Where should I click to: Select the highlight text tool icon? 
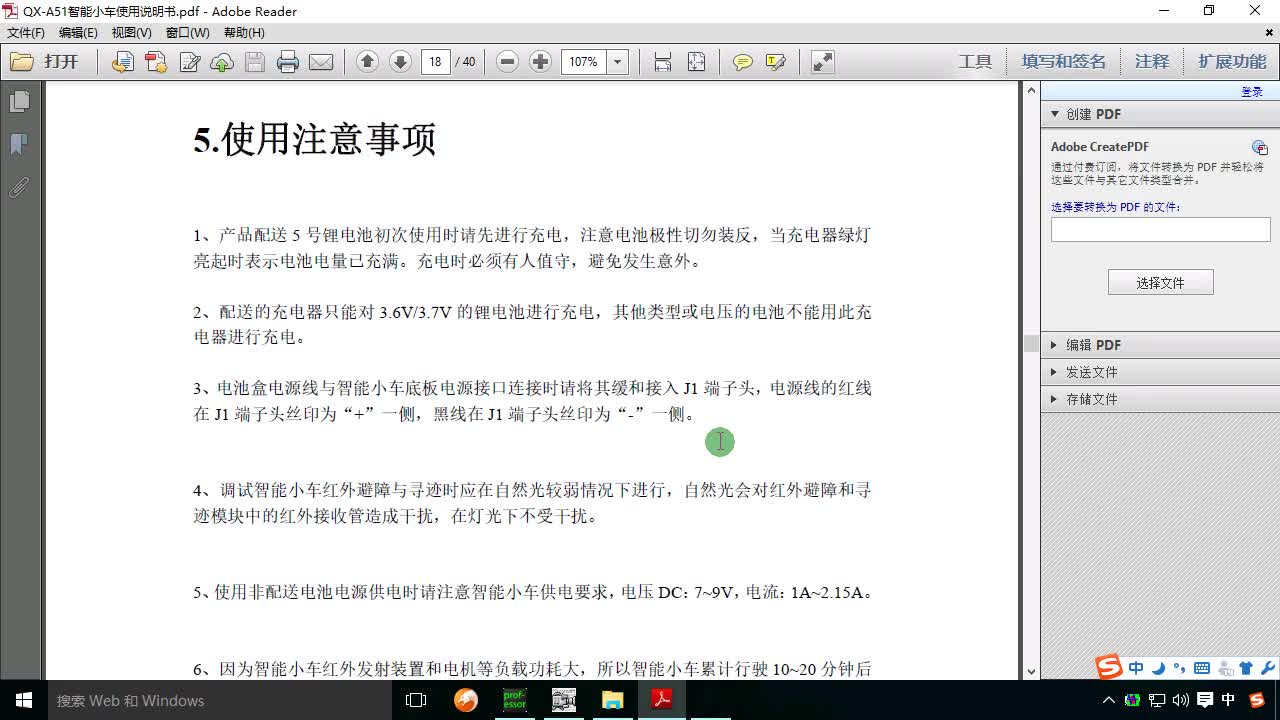775,62
